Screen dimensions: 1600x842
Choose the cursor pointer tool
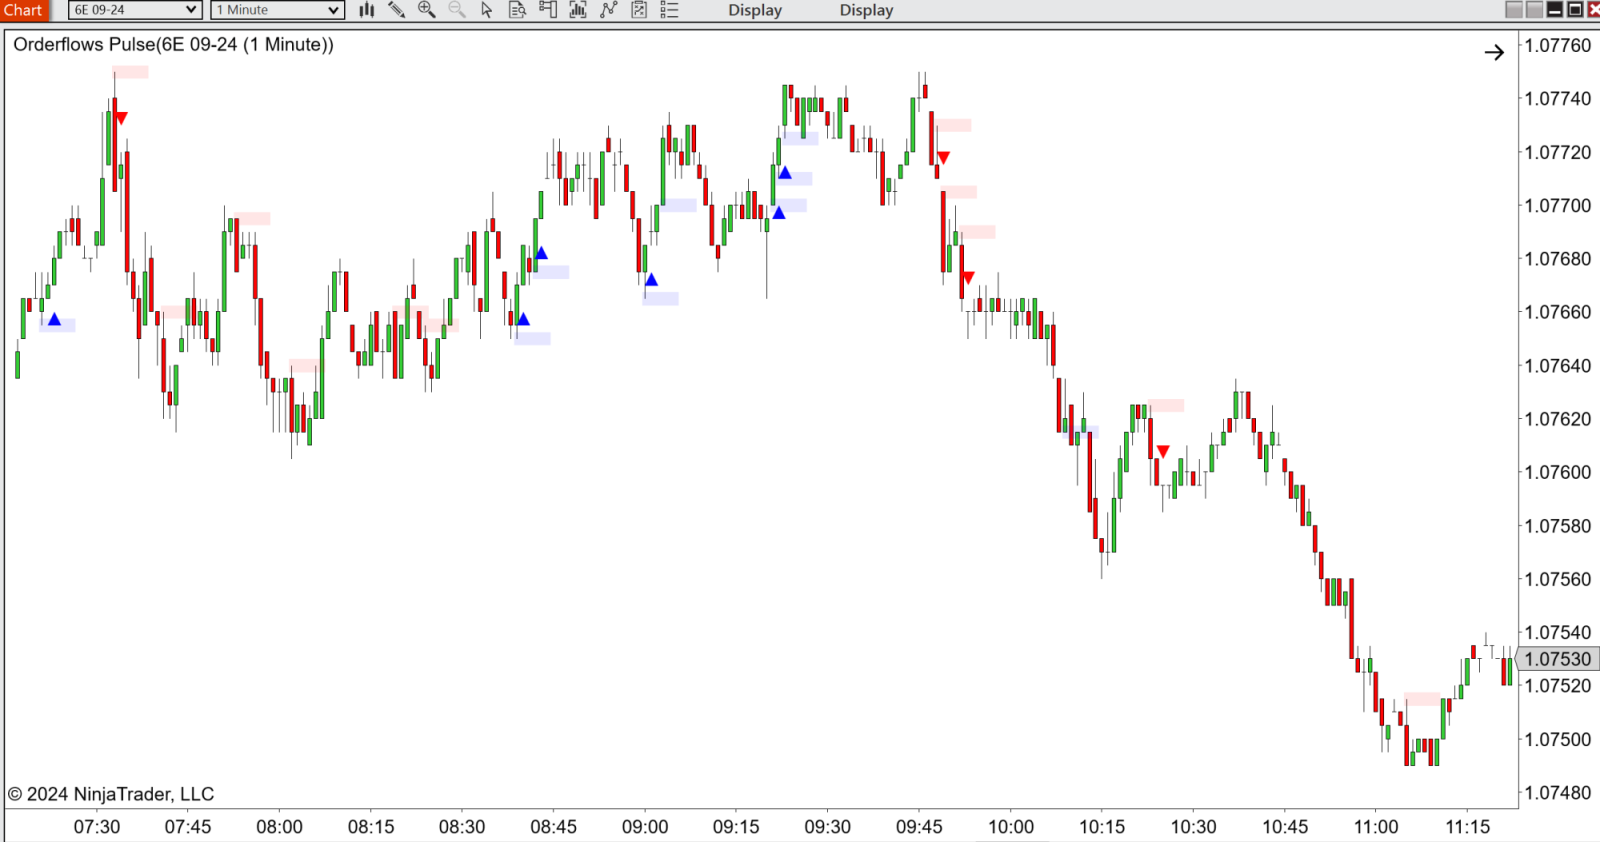tap(487, 10)
